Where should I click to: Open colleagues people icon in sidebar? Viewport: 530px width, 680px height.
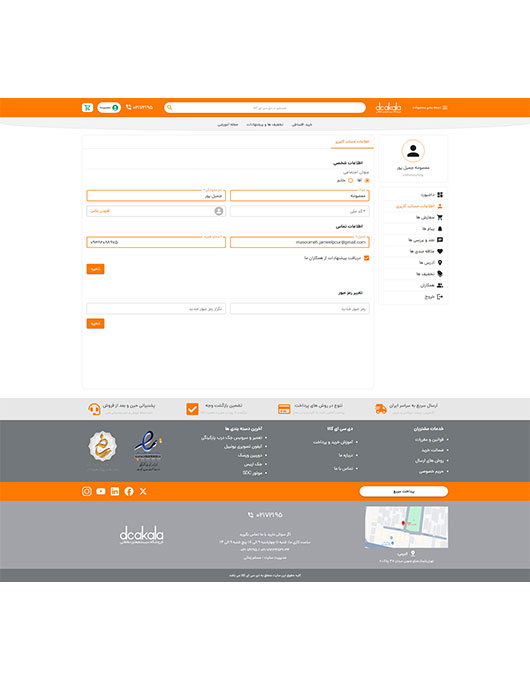click(440, 285)
